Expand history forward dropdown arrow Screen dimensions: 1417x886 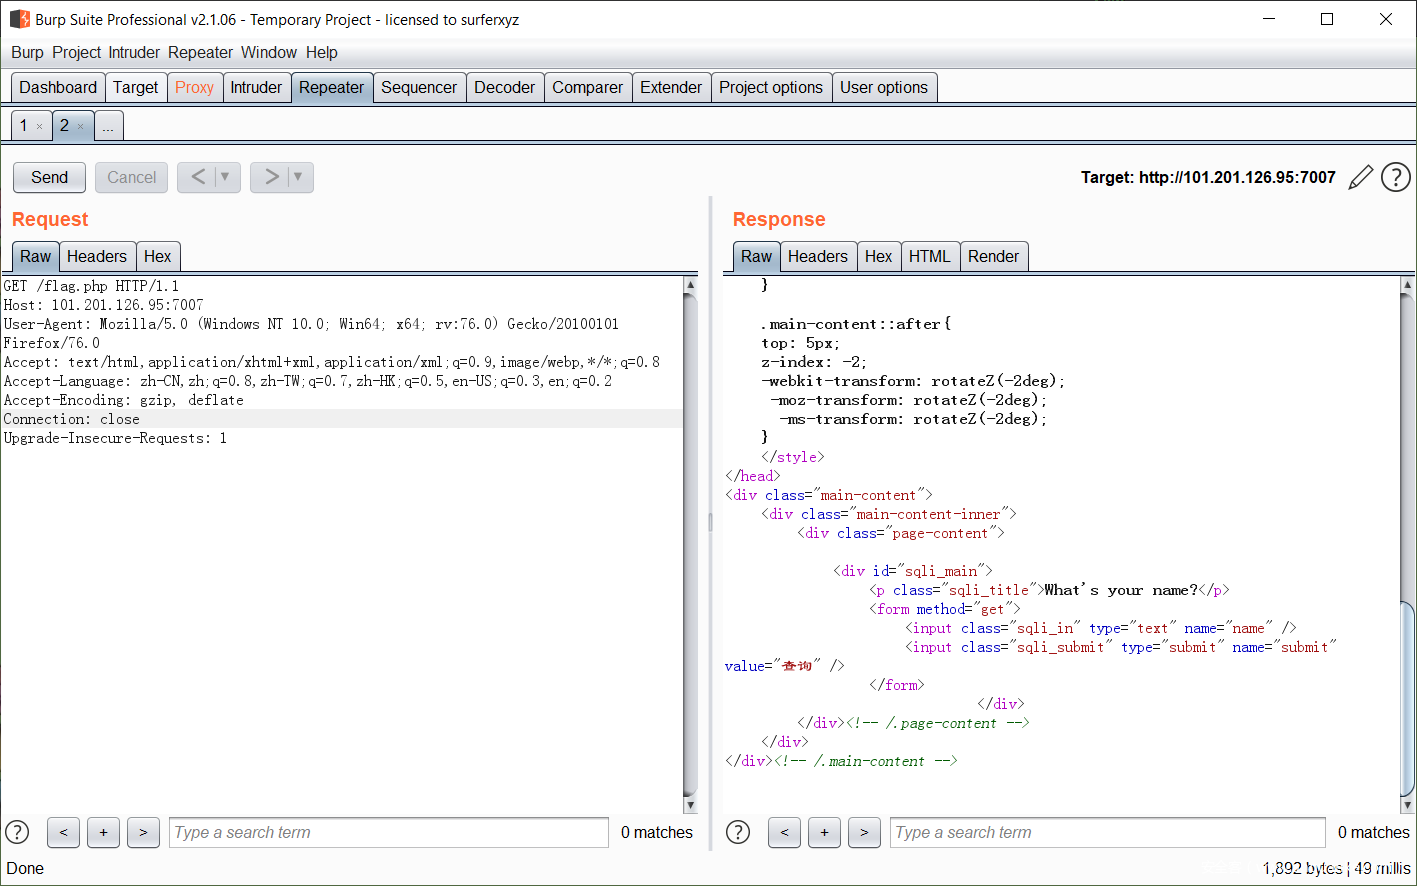click(298, 177)
